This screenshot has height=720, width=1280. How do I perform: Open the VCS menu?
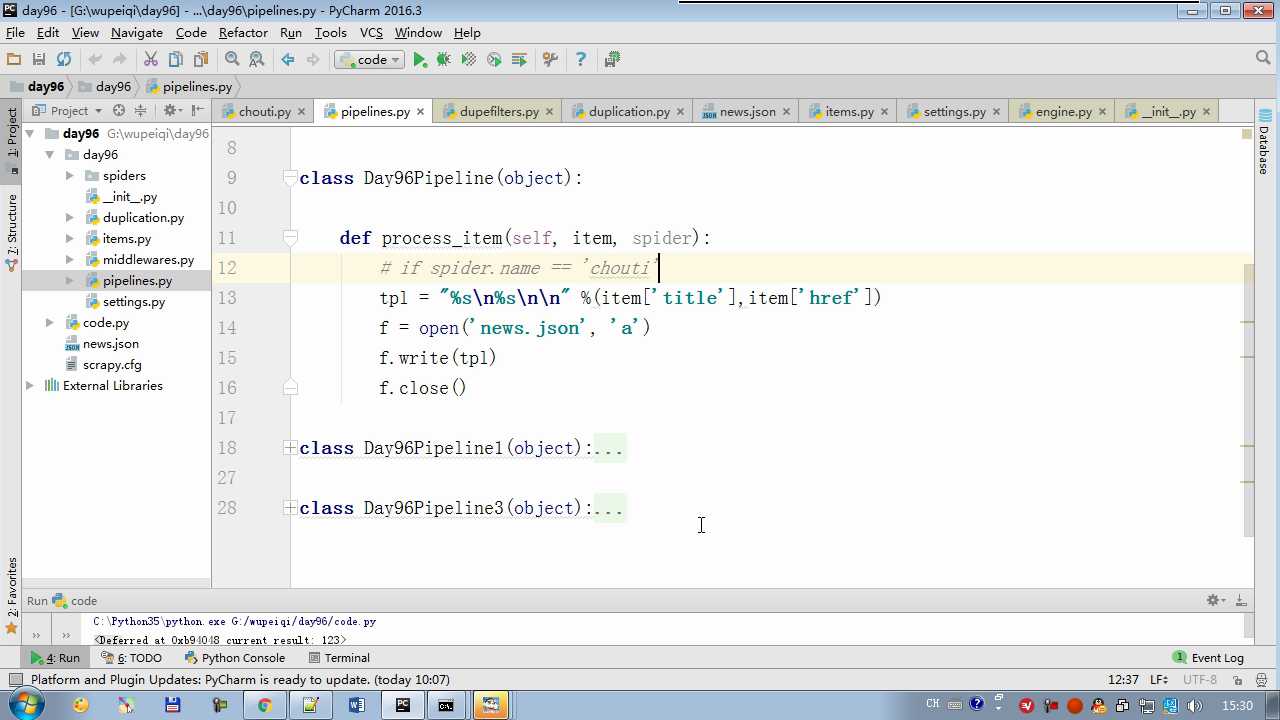[x=371, y=33]
